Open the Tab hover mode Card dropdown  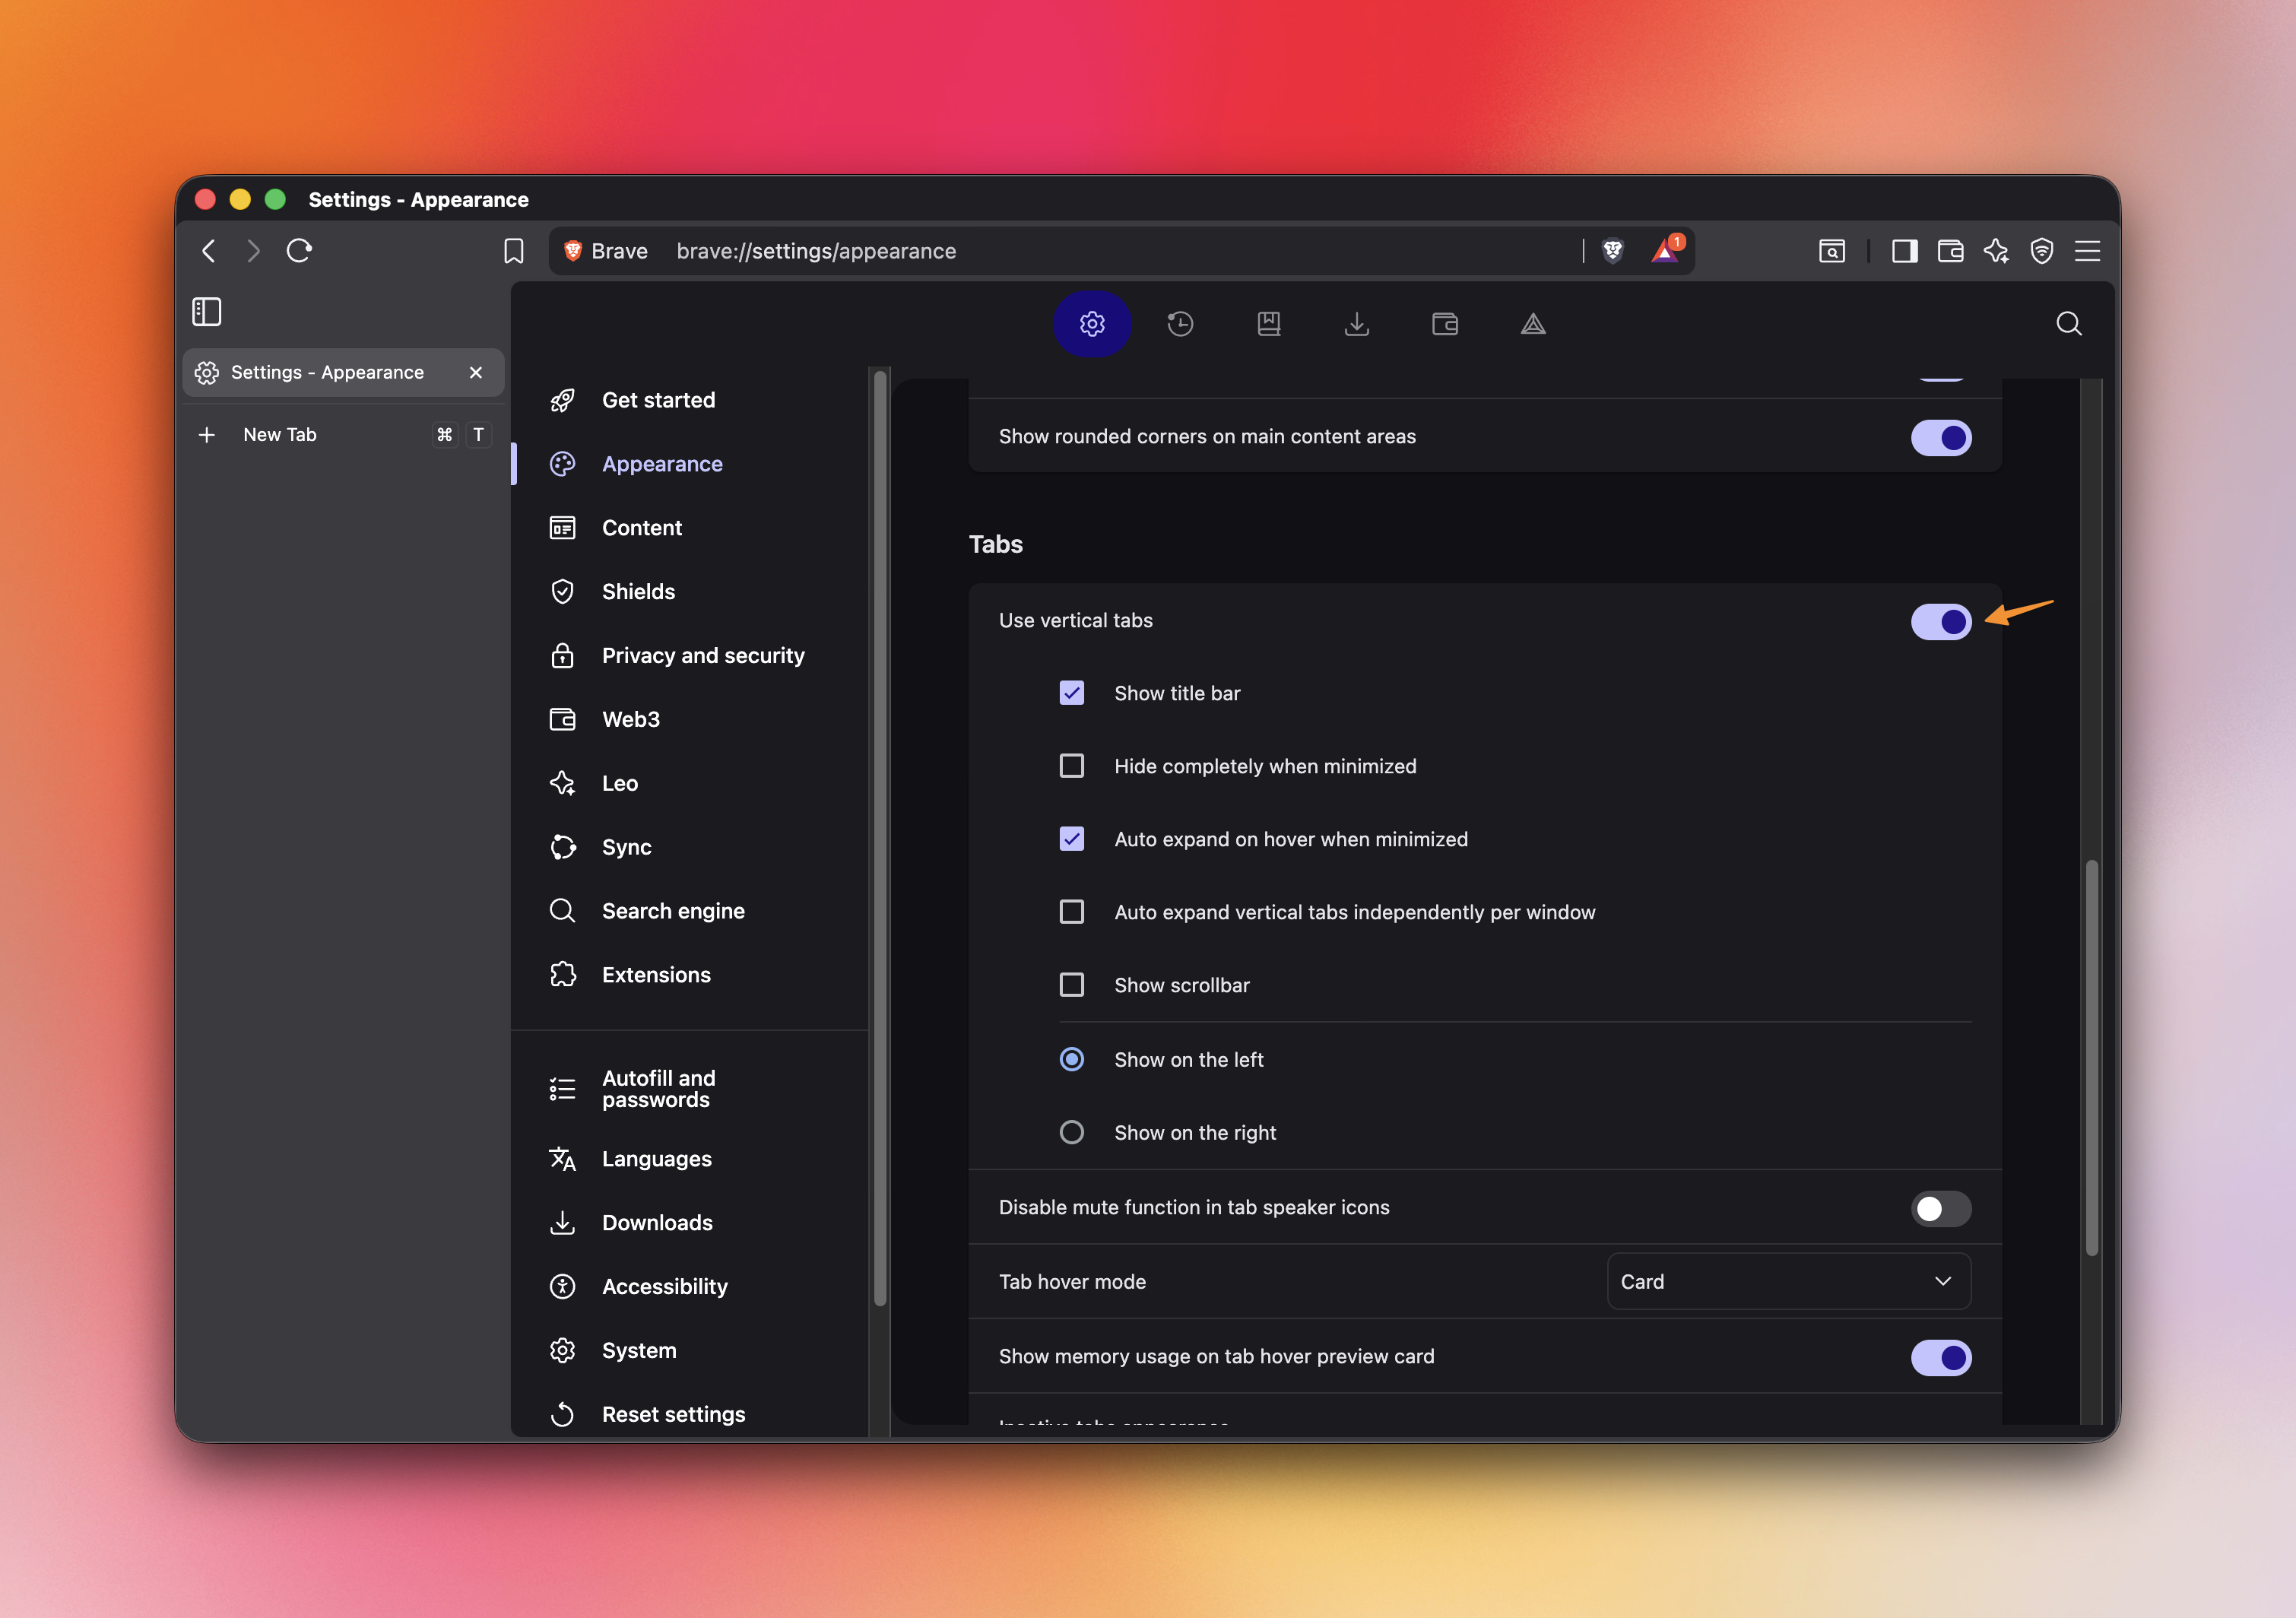(1789, 1281)
